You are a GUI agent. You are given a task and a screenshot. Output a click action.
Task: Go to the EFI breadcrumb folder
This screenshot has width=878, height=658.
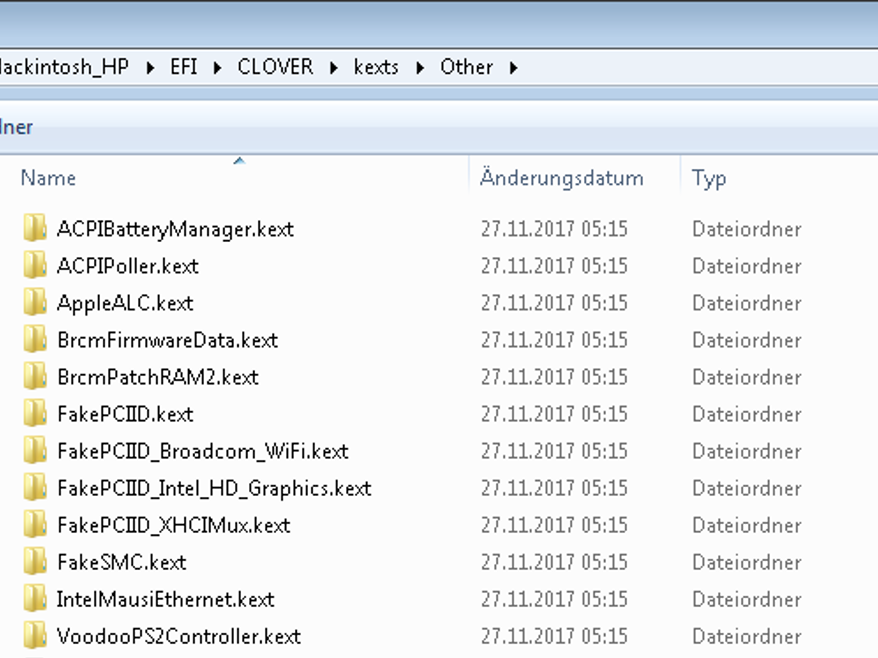[183, 68]
